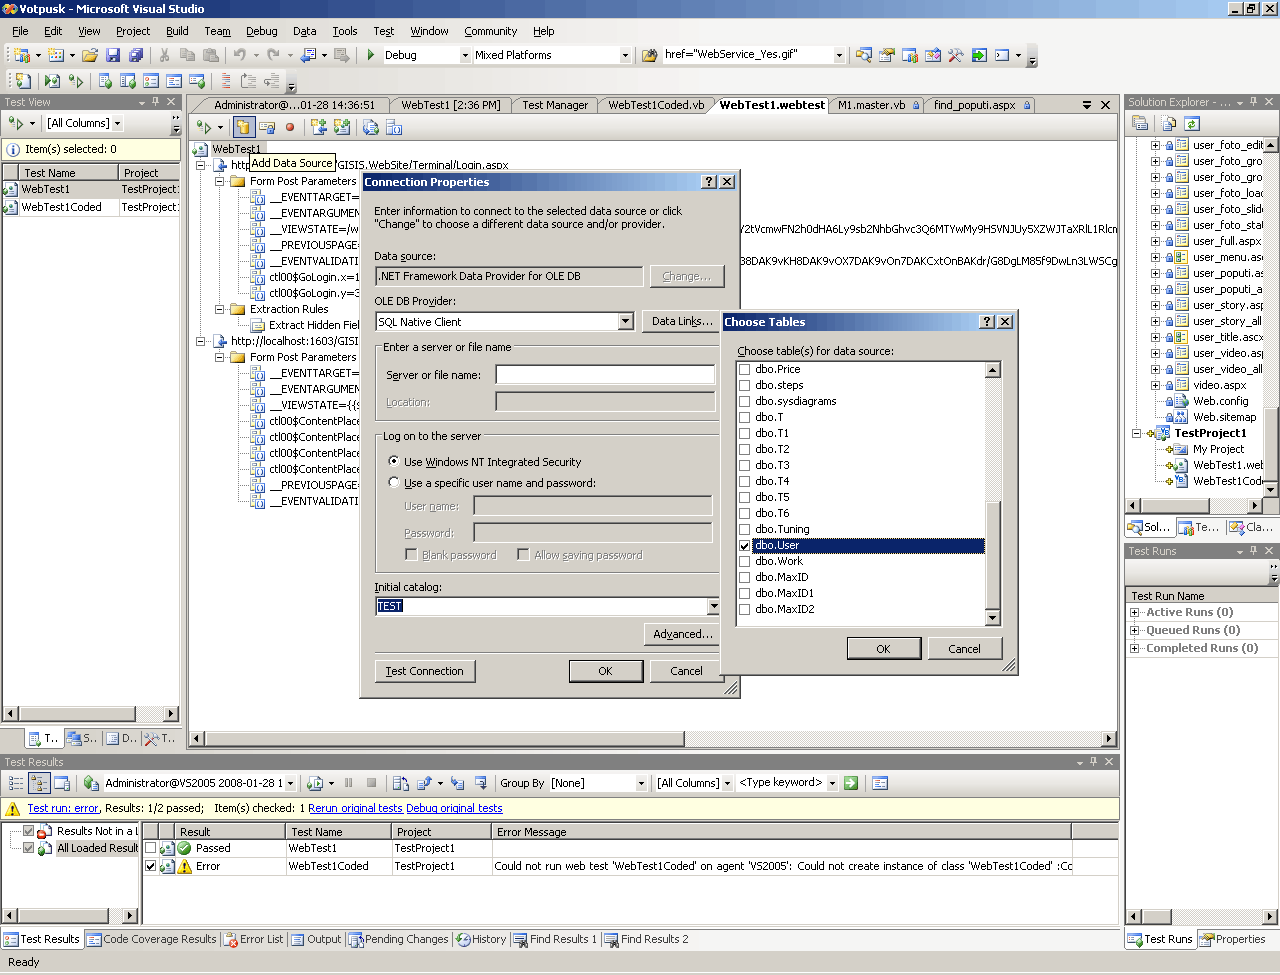Click Show All Files icon in Solution Explorer

pyautogui.click(x=1169, y=123)
